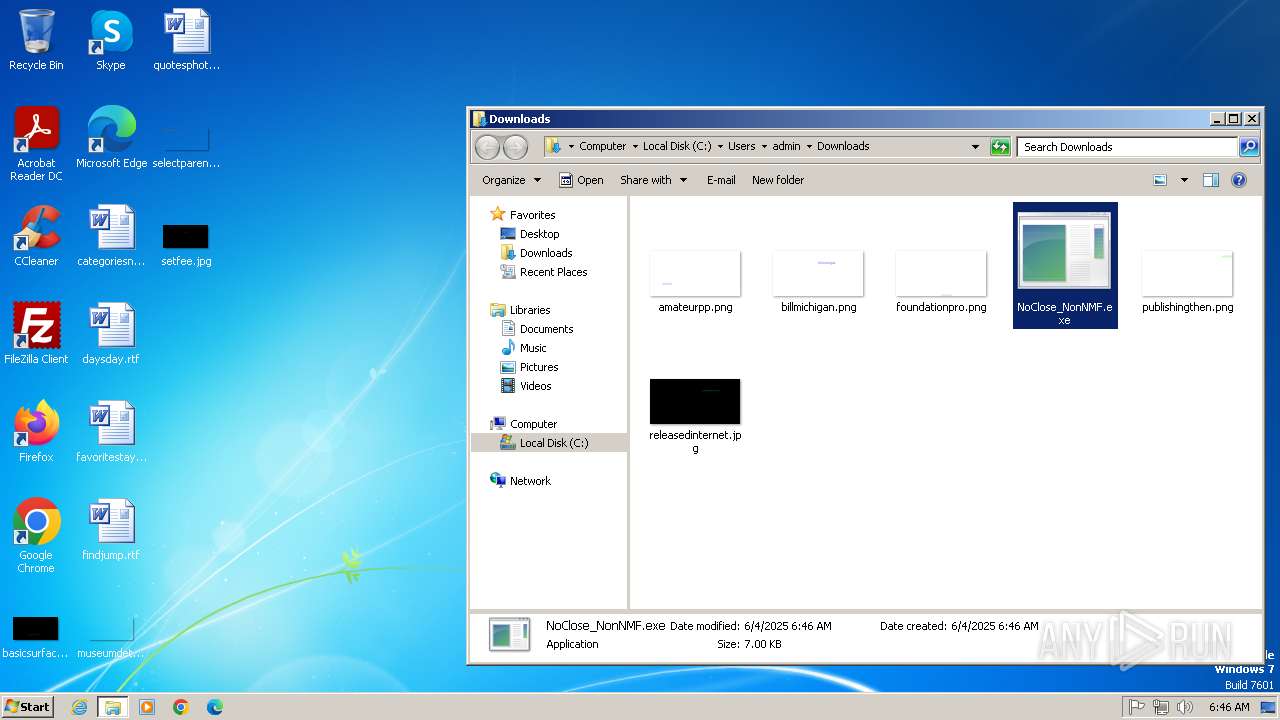Click the Open toolbar button
1280x720 pixels.
(581, 180)
